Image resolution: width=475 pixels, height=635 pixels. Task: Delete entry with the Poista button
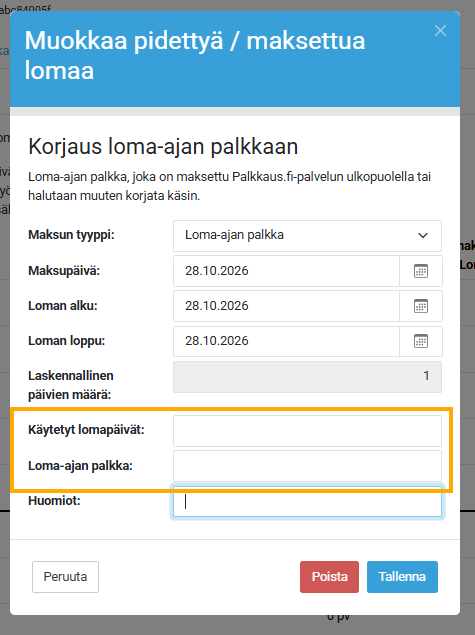tap(329, 577)
